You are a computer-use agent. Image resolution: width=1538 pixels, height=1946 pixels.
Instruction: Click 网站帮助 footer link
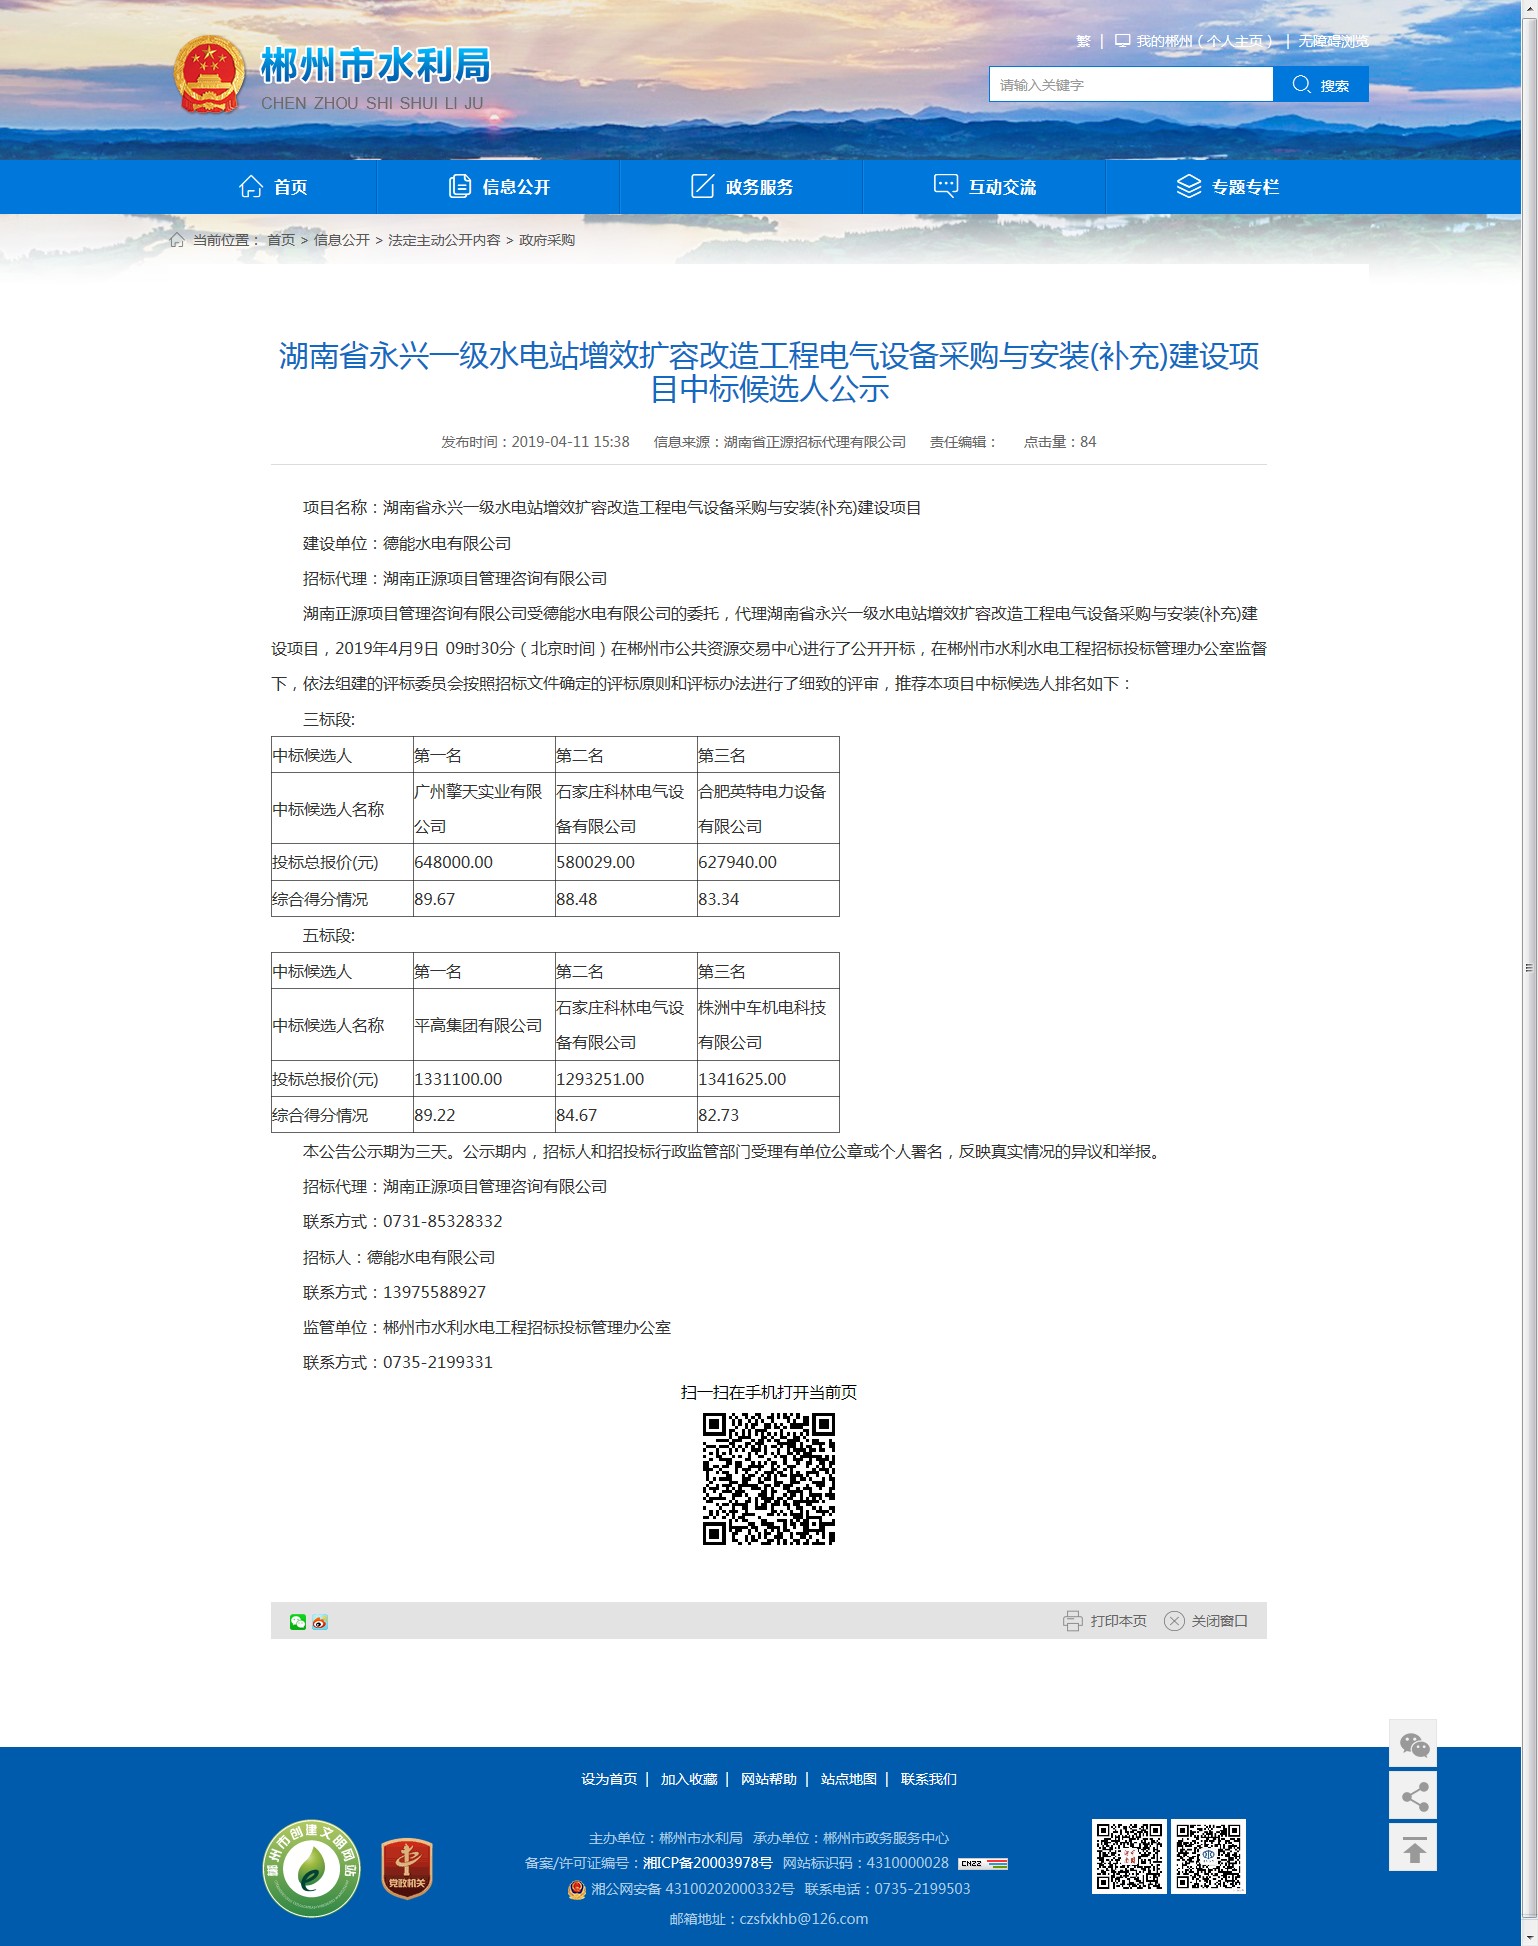(x=769, y=1779)
